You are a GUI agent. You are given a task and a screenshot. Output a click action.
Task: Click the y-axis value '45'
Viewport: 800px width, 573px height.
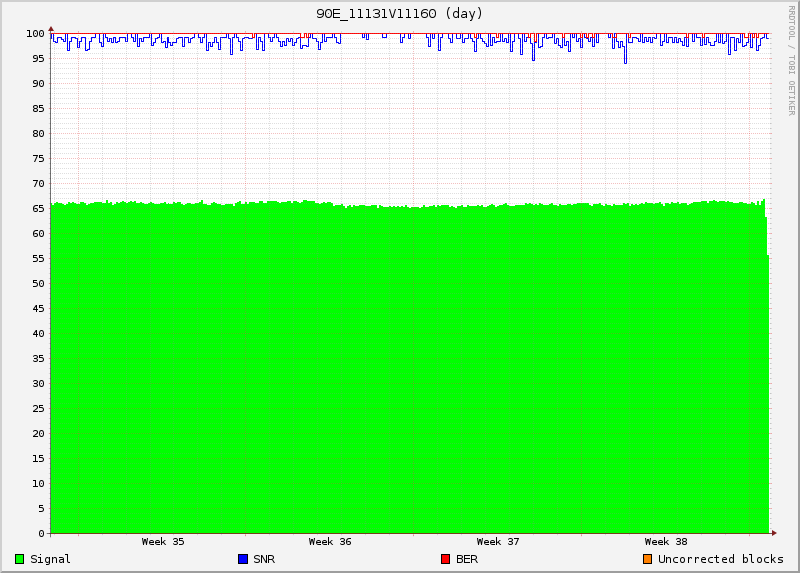(38, 309)
